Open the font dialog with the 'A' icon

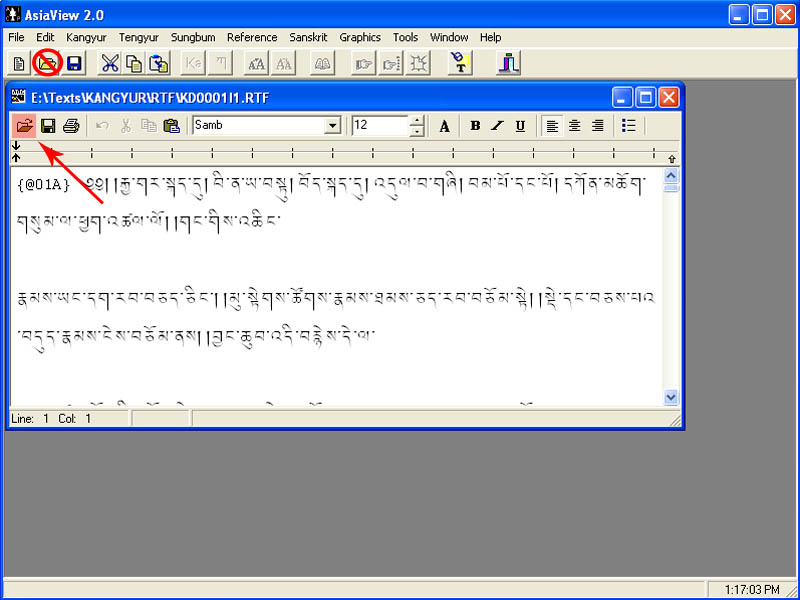point(444,126)
